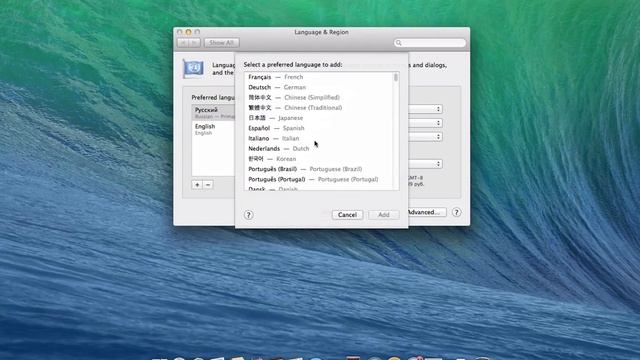Select Português (Portugal) in the list

click(x=319, y=179)
